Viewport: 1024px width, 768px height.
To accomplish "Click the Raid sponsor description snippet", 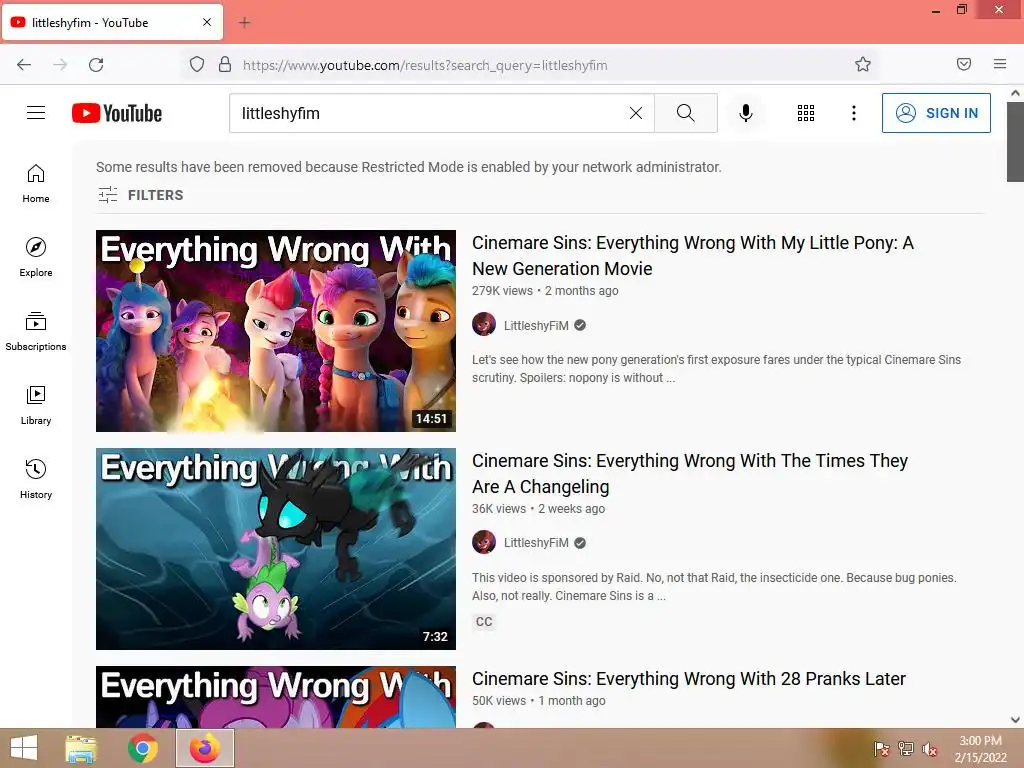I will [x=714, y=586].
